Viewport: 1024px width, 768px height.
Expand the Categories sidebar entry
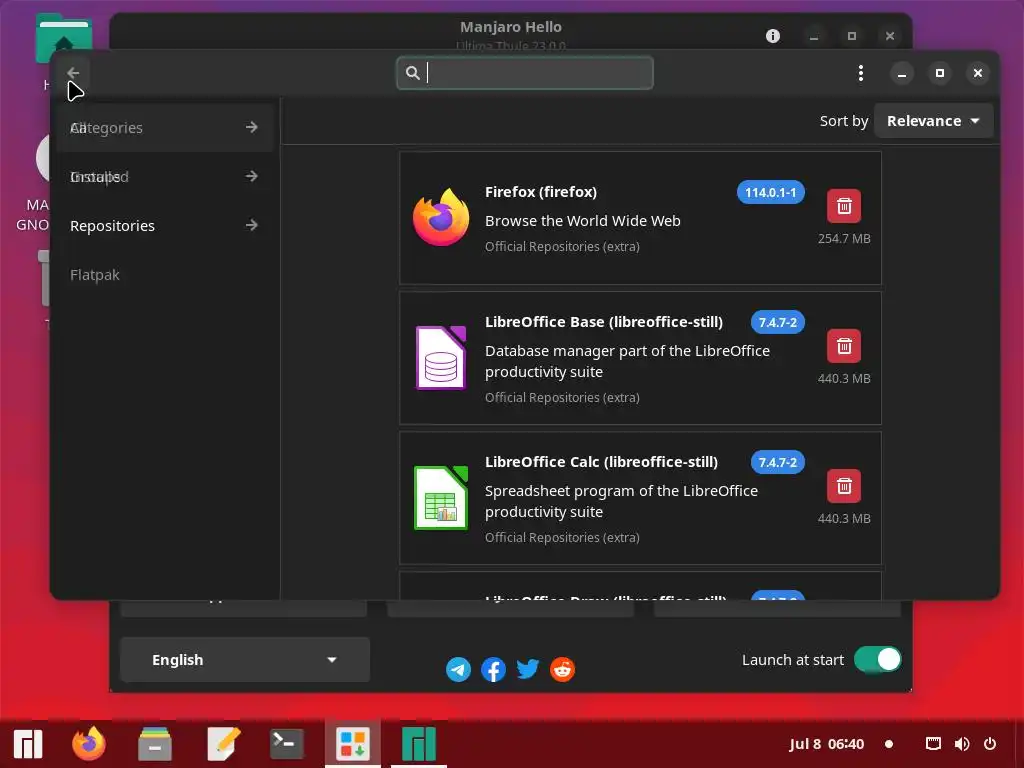pyautogui.click(x=165, y=127)
